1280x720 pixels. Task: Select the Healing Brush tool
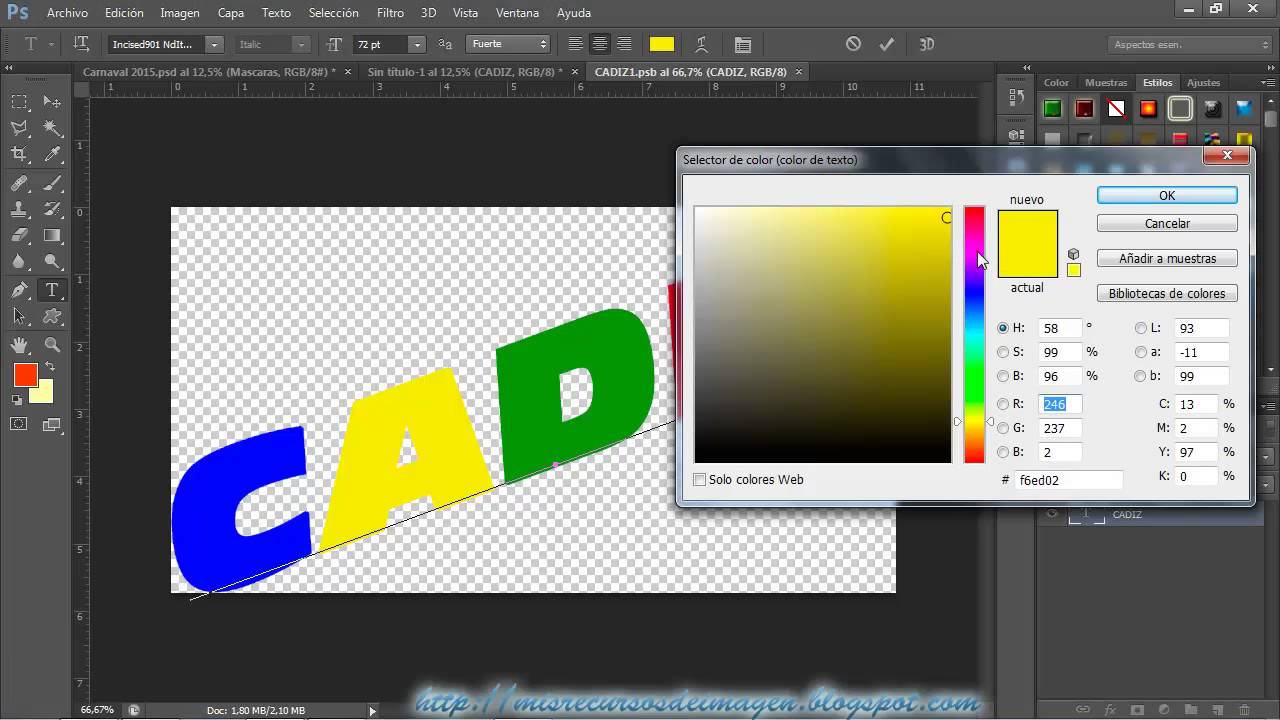[x=19, y=184]
